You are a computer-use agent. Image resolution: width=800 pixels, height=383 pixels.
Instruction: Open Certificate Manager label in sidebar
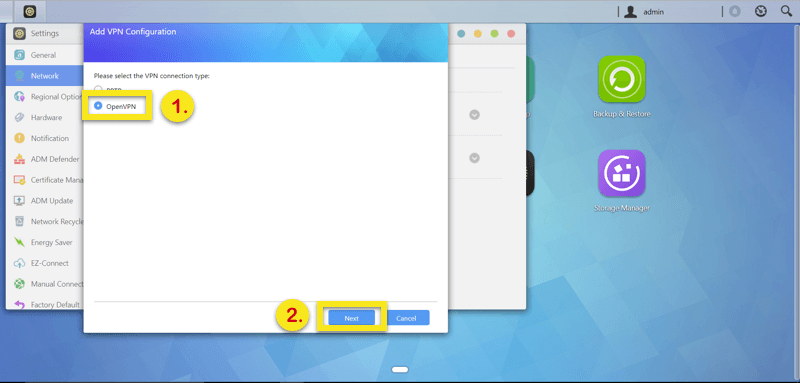pyautogui.click(x=57, y=180)
